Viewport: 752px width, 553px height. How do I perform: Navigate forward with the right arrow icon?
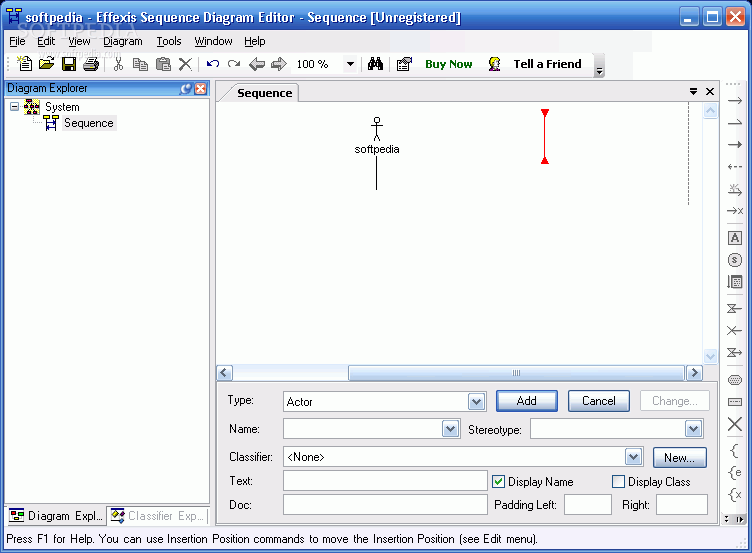click(x=279, y=64)
